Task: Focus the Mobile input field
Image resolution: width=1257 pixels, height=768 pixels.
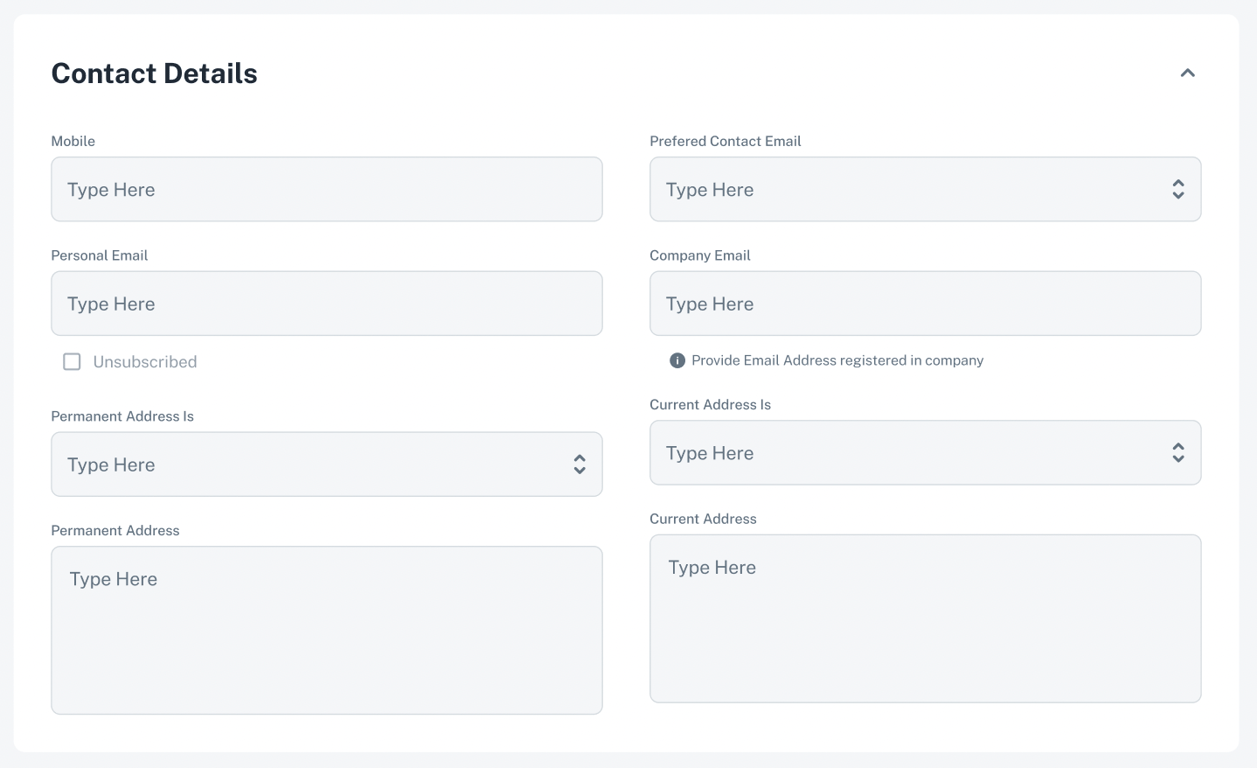Action: point(326,189)
